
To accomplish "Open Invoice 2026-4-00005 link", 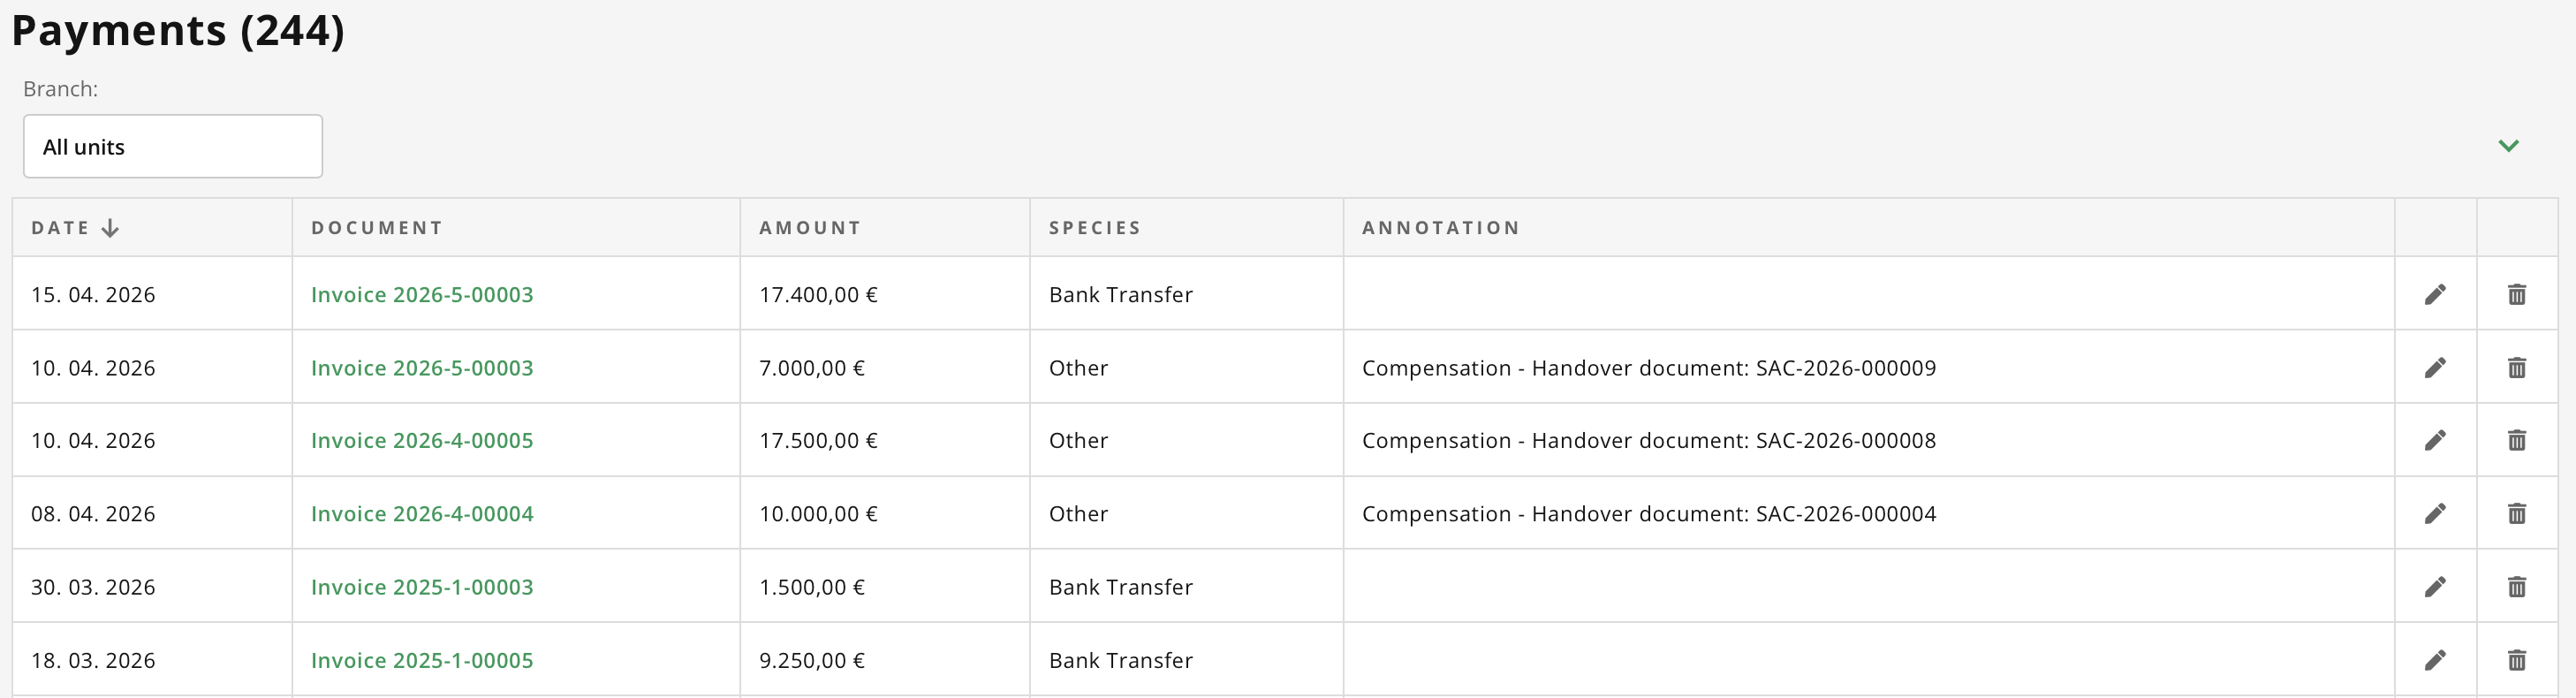I will (422, 441).
